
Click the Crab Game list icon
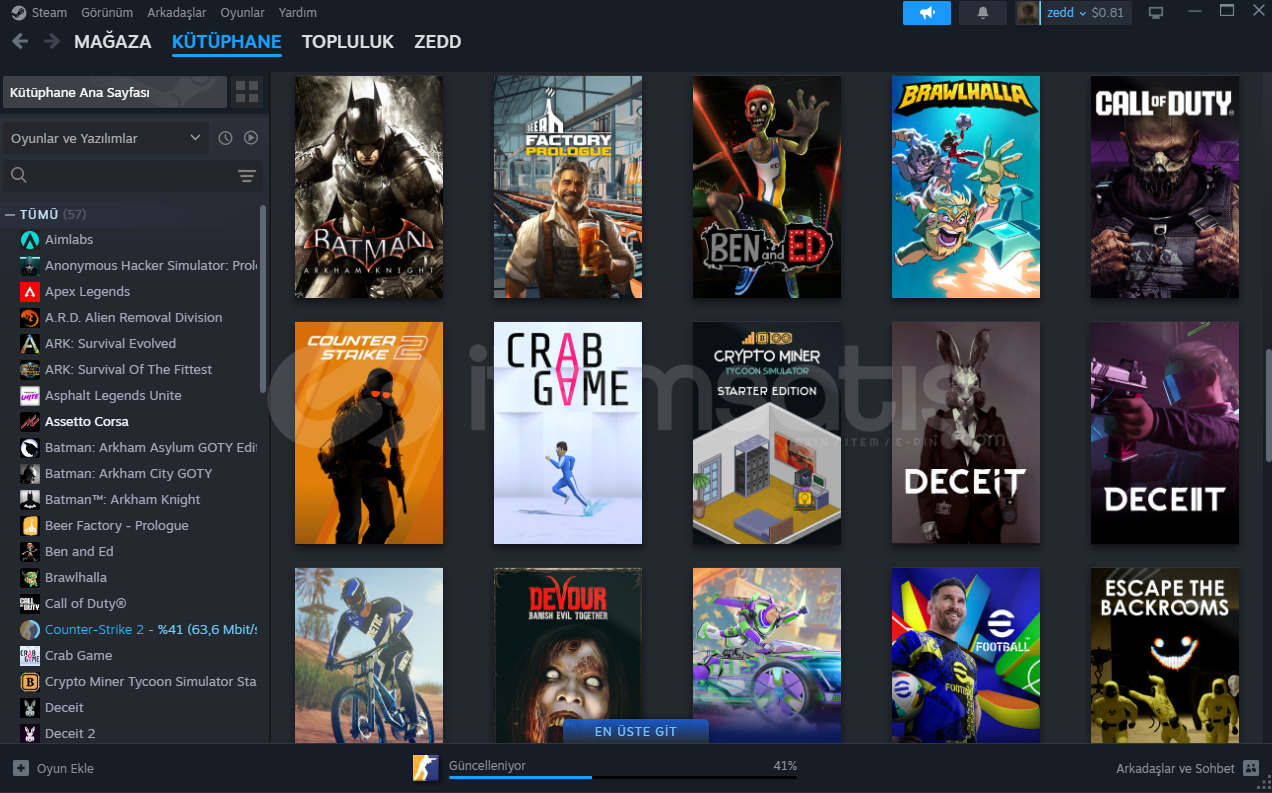coord(30,656)
